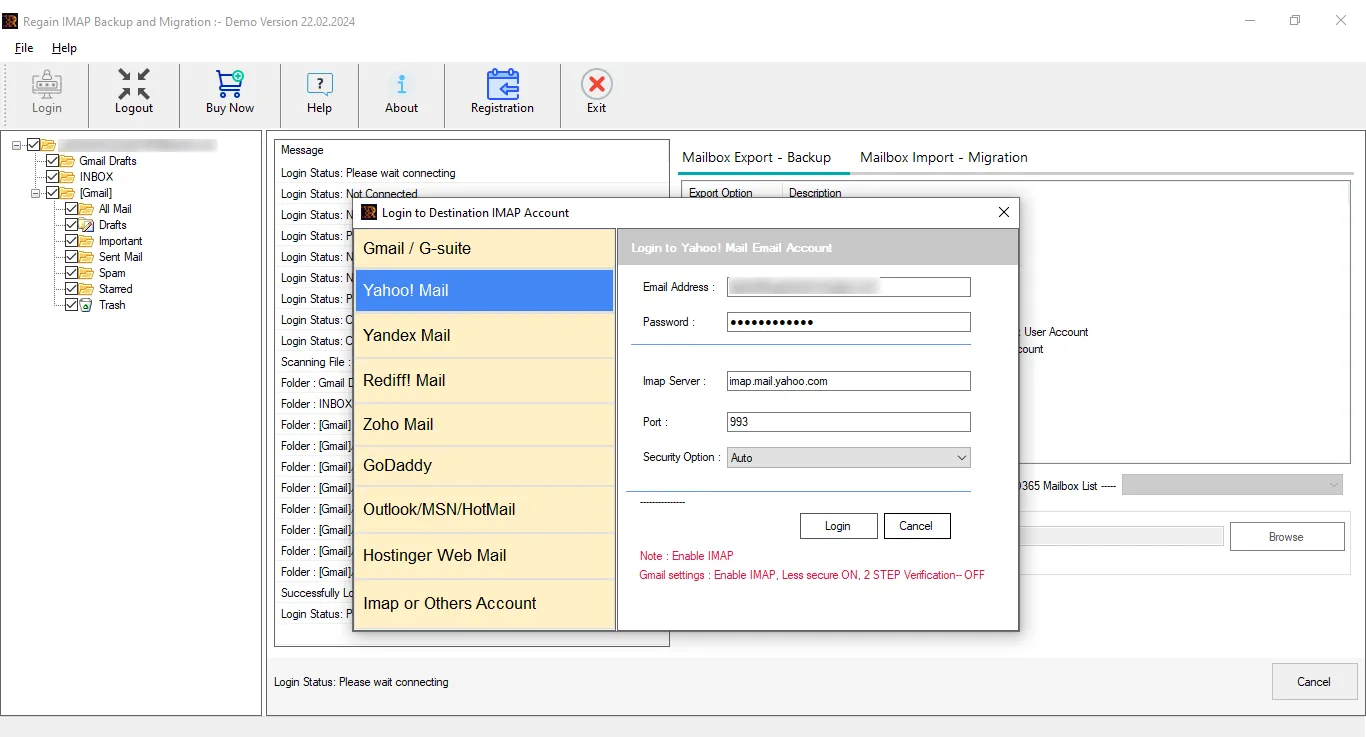
Task: Toggle the root account checkbox
Action: pyautogui.click(x=33, y=145)
